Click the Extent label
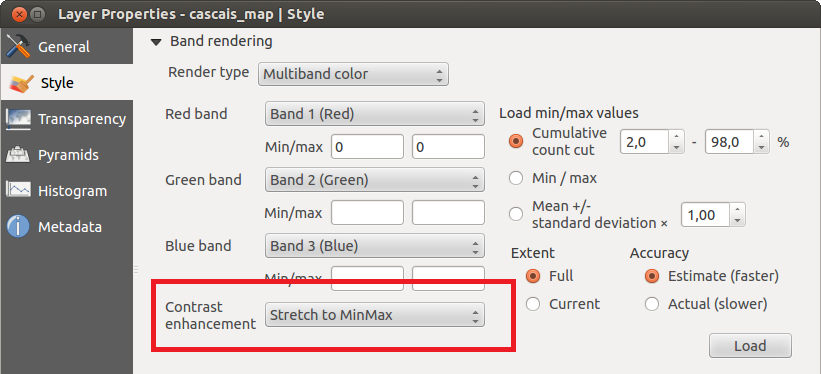The height and width of the screenshot is (374, 821). pyautogui.click(x=532, y=253)
